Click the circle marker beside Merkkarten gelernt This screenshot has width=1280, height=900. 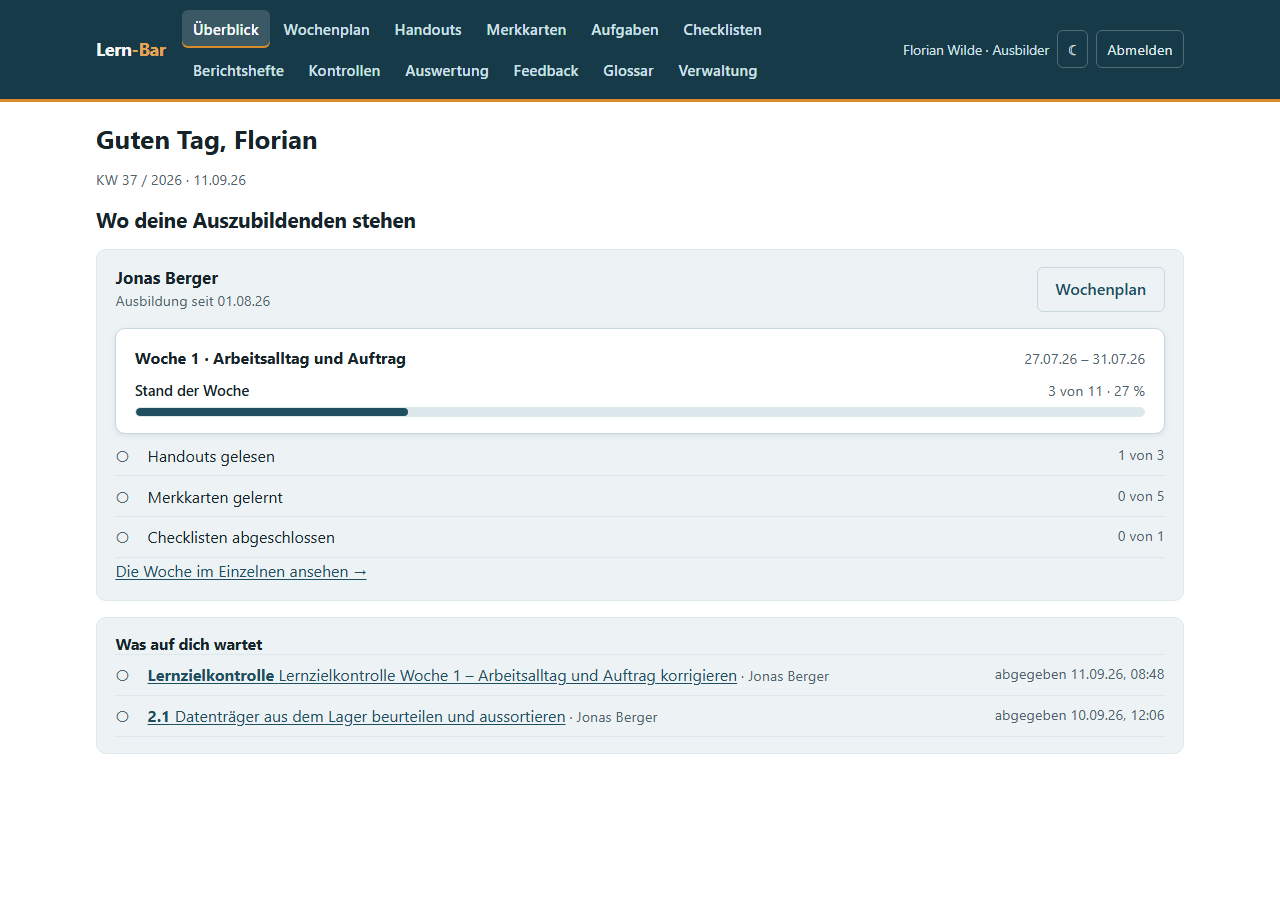[x=123, y=497]
